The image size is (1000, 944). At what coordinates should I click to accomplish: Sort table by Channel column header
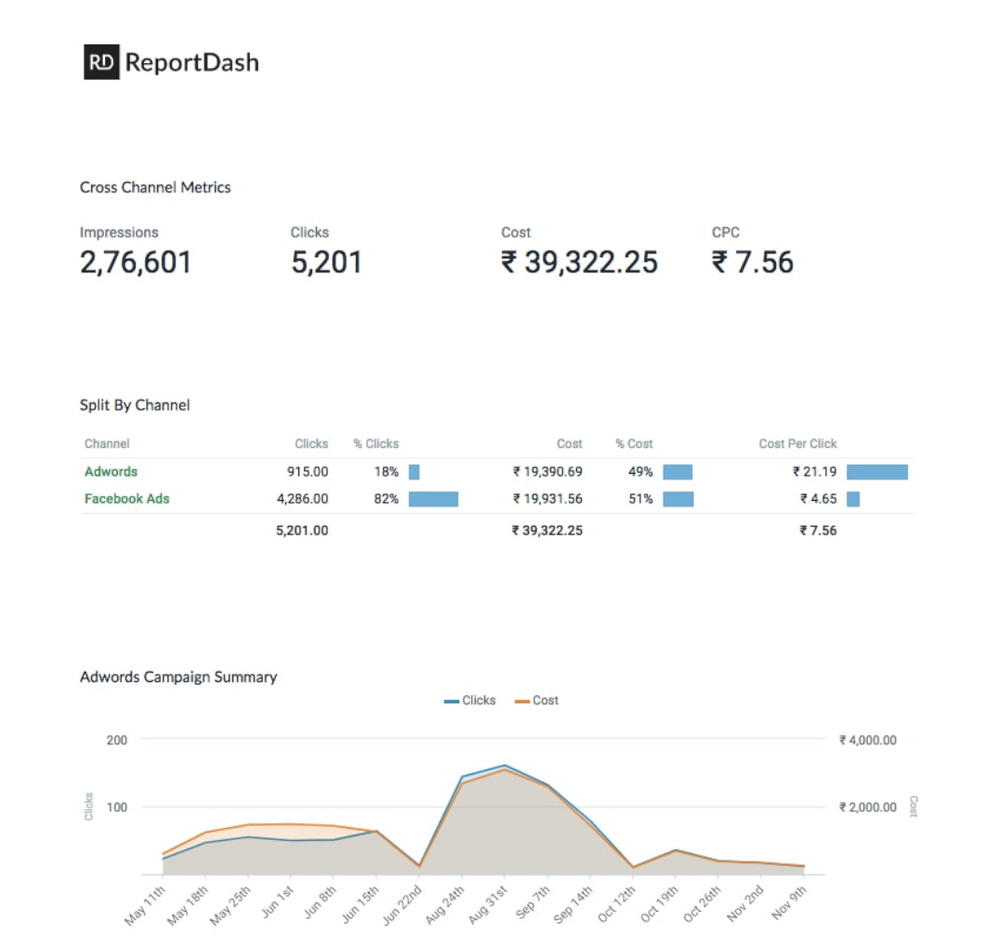pyautogui.click(x=107, y=443)
